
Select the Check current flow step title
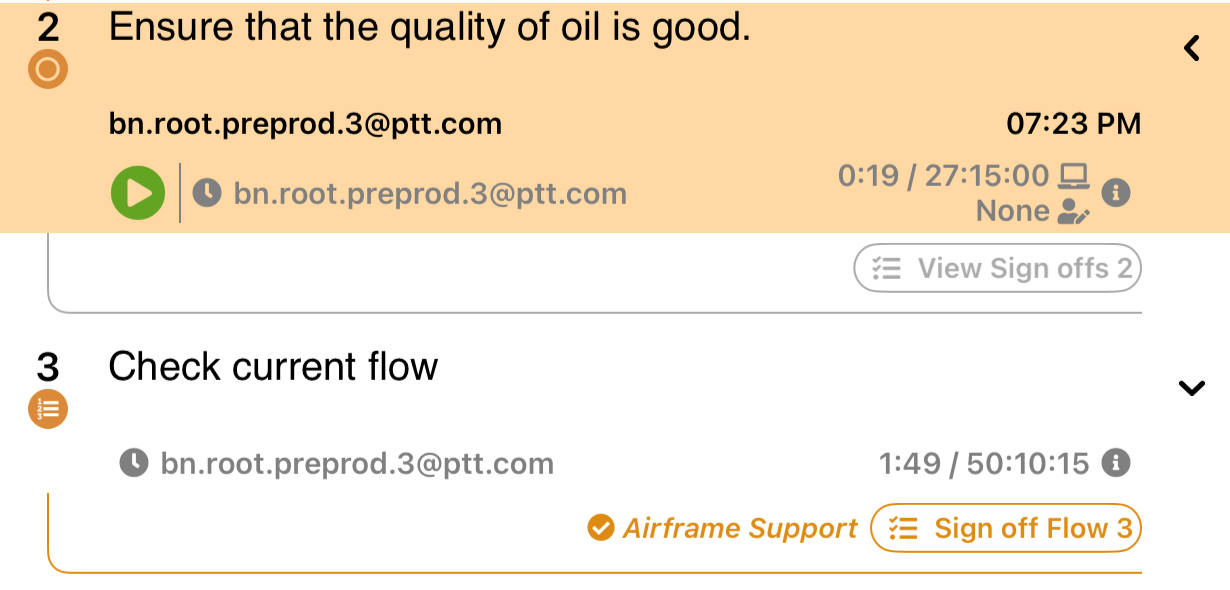click(x=273, y=367)
